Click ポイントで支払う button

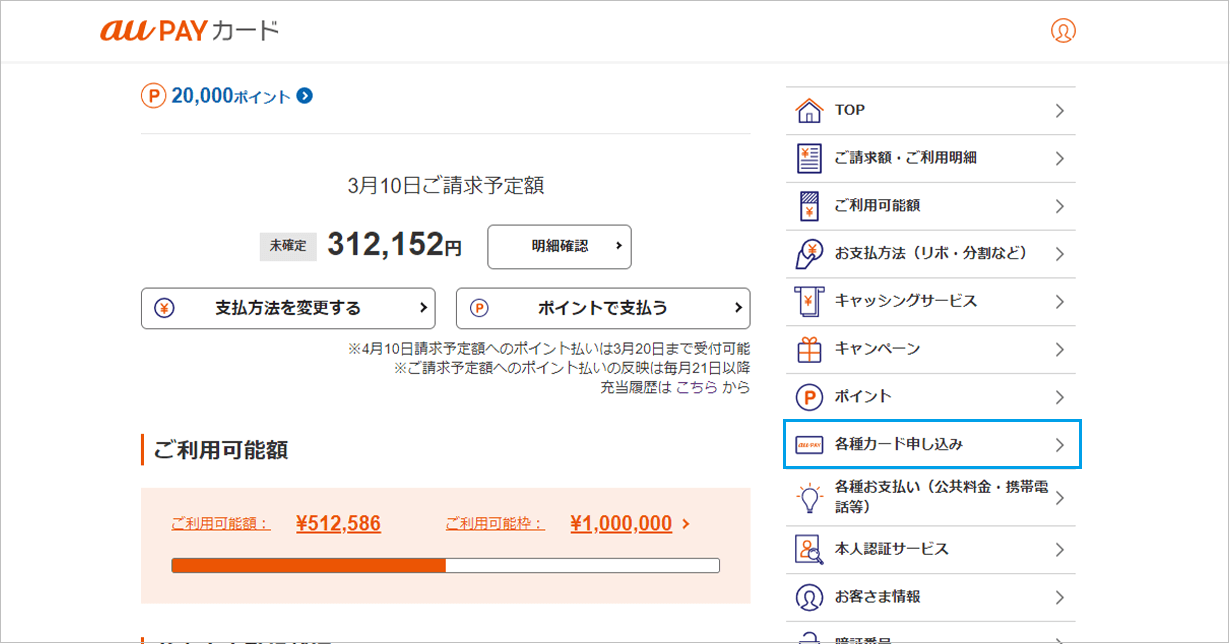tap(602, 308)
